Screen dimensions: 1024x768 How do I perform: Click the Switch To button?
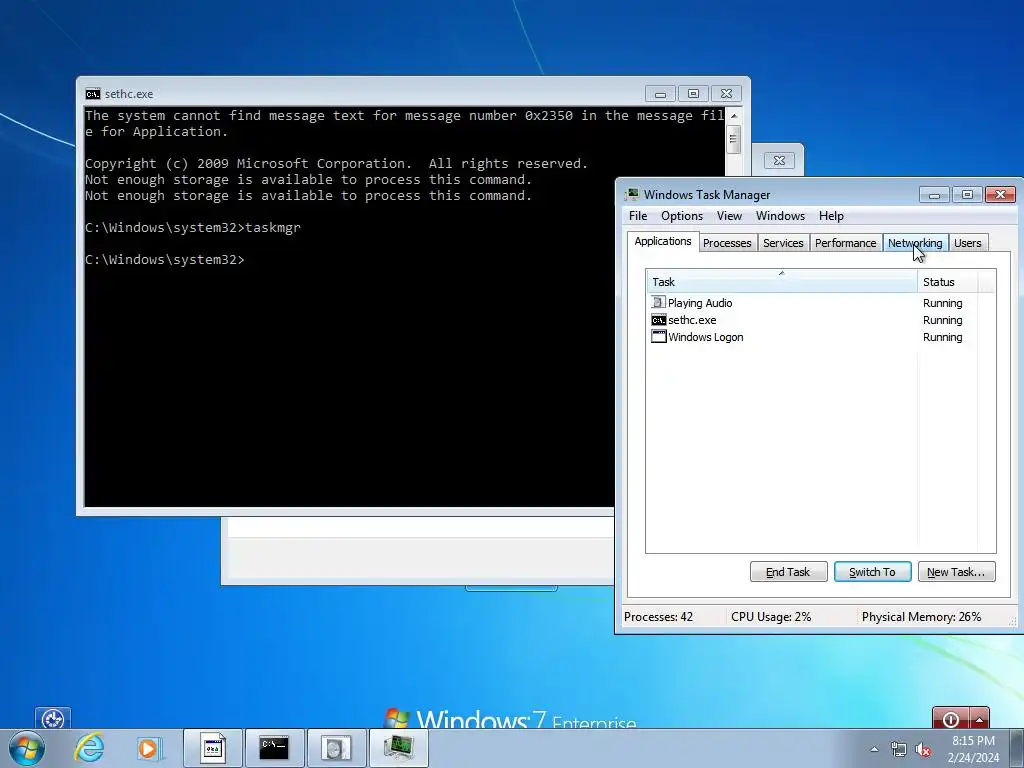pos(872,572)
